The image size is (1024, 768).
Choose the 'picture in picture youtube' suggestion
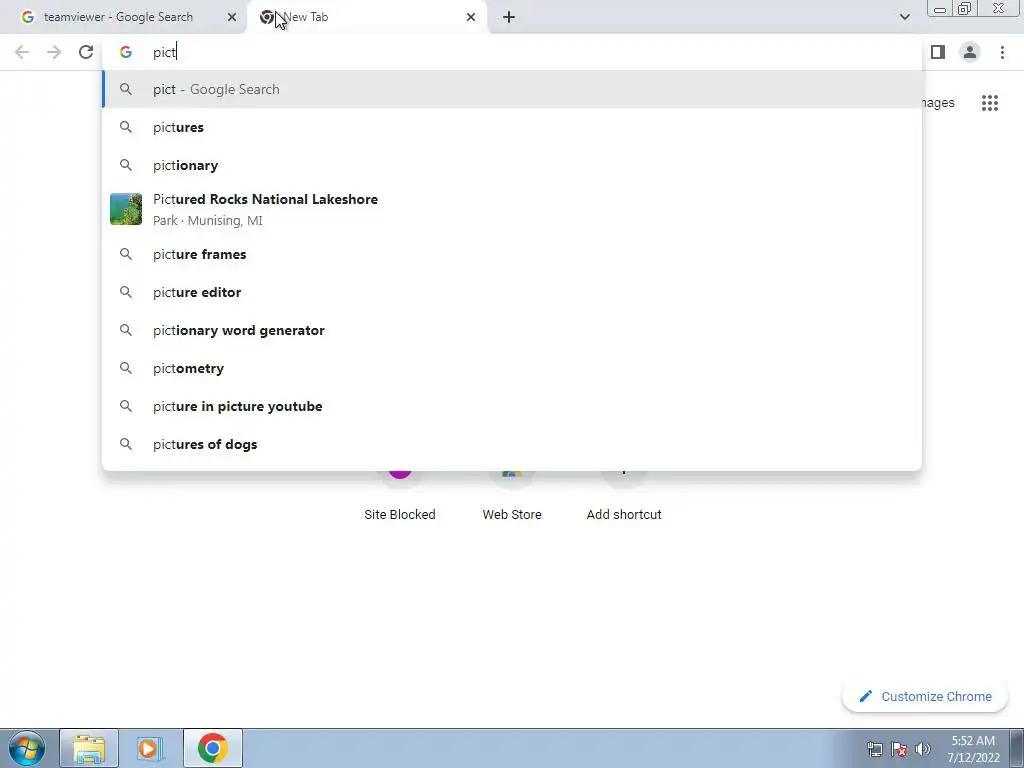point(512,406)
